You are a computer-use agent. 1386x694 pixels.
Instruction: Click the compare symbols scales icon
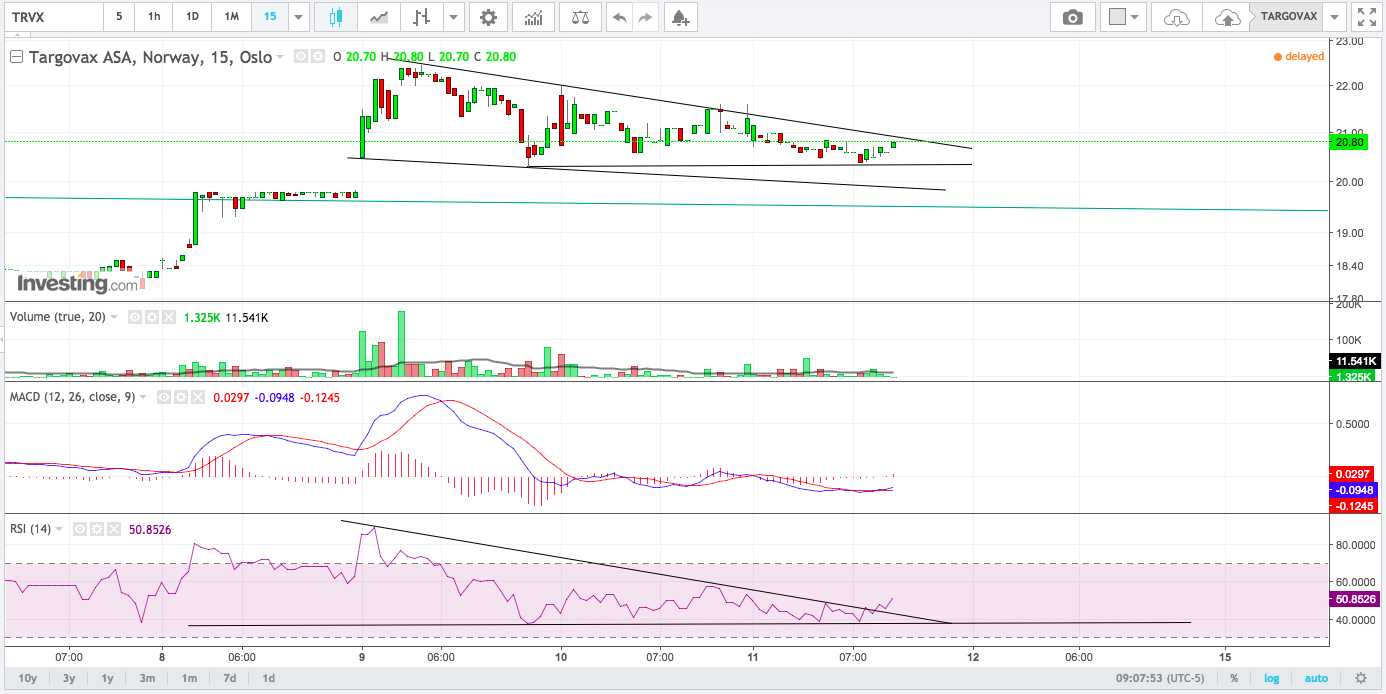[x=581, y=17]
